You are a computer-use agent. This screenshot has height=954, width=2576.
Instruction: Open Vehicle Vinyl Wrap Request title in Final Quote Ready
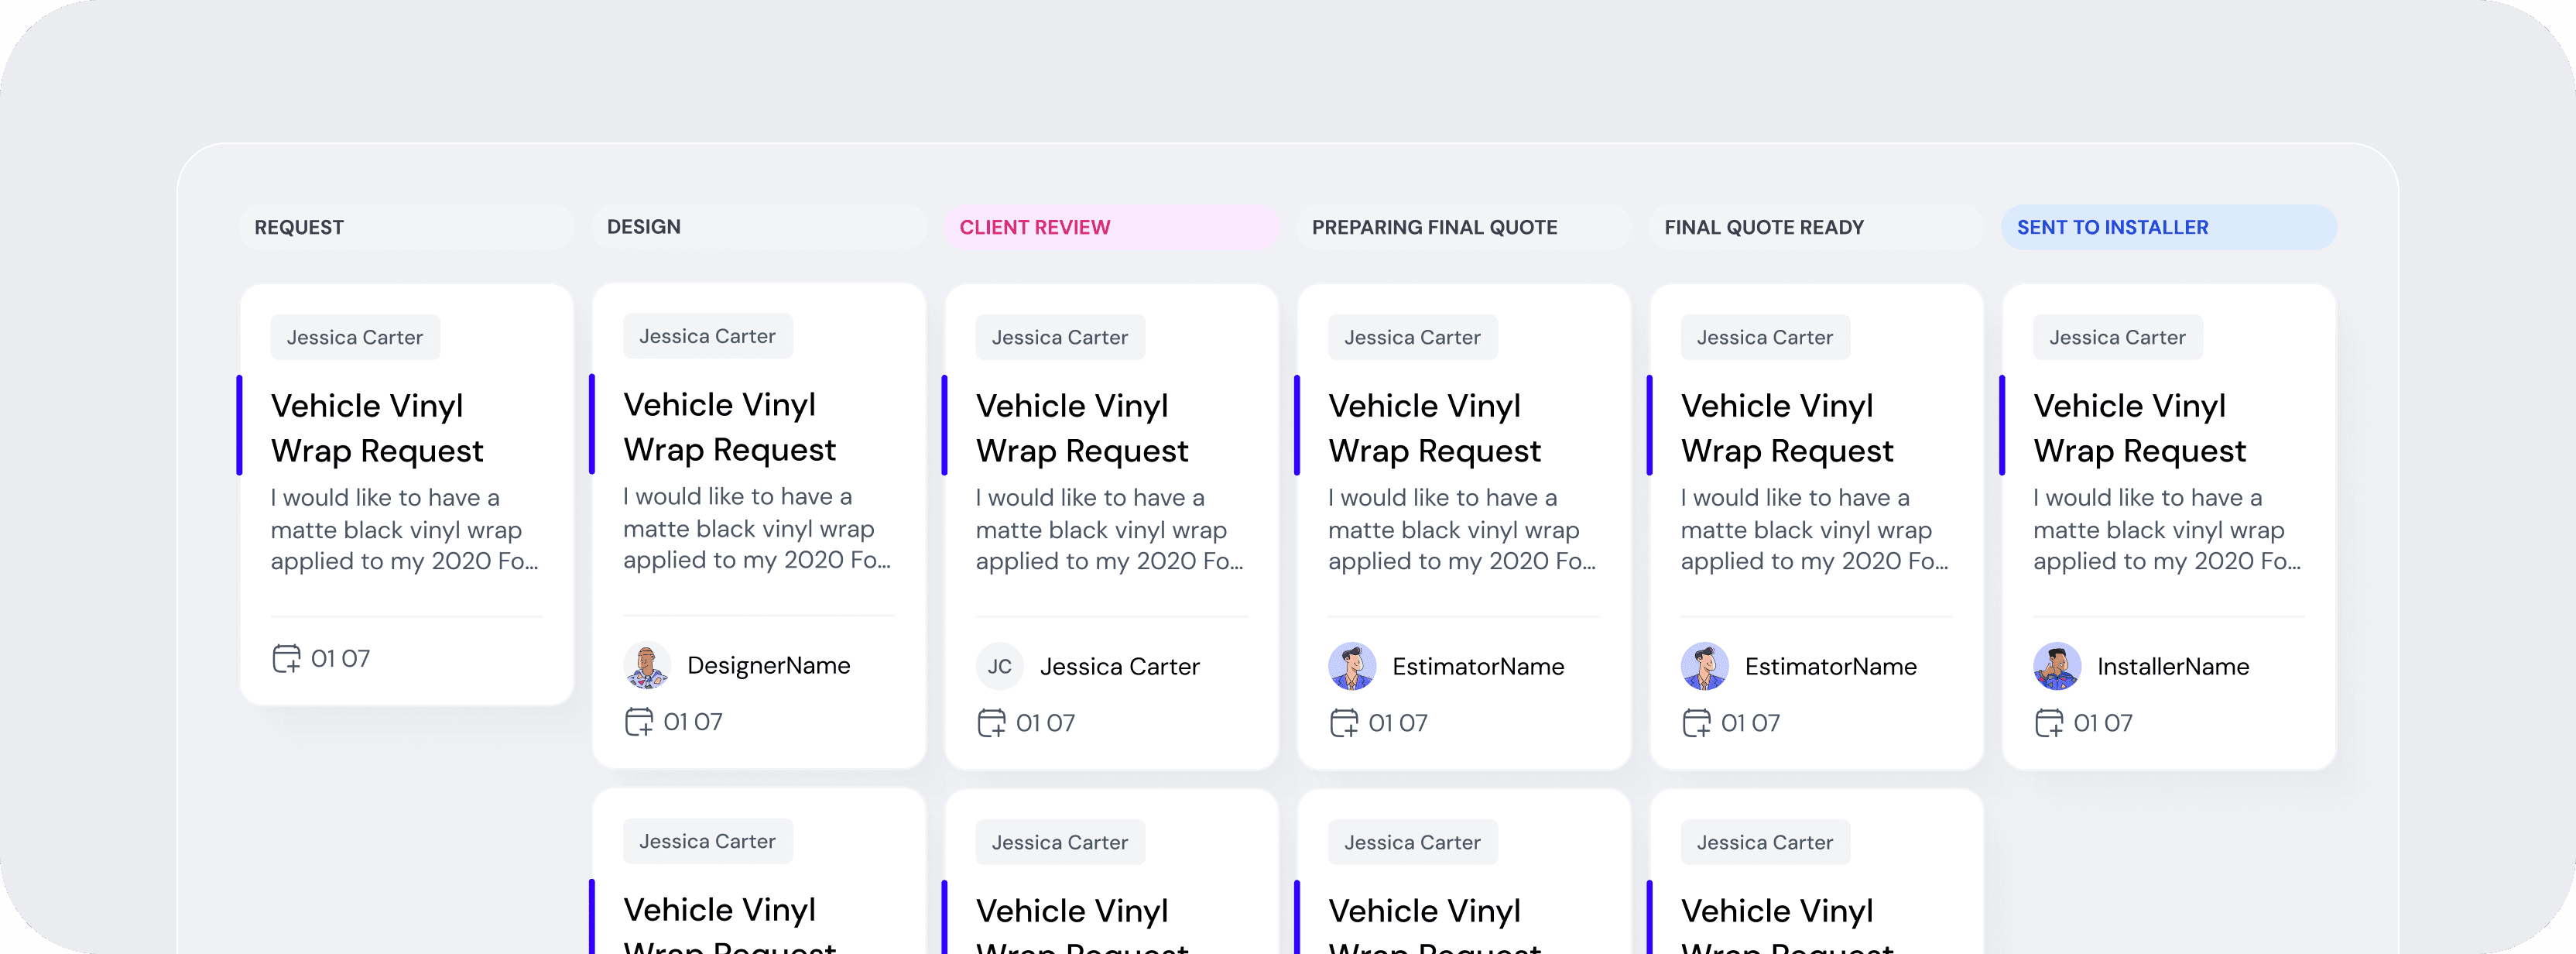pyautogui.click(x=1786, y=428)
